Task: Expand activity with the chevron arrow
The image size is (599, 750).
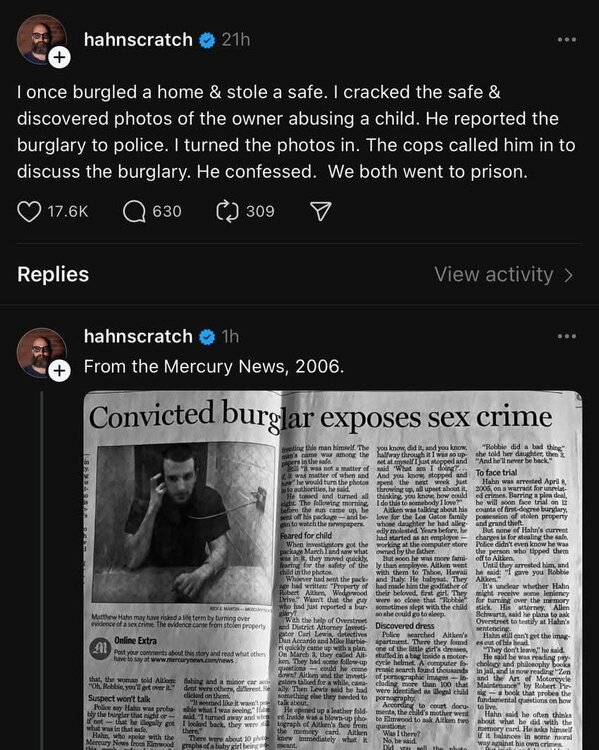Action: (568, 275)
